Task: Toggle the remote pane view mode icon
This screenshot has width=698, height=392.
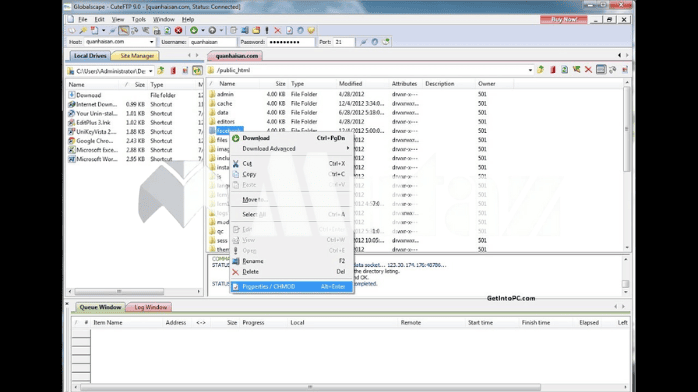Action: pyautogui.click(x=601, y=70)
